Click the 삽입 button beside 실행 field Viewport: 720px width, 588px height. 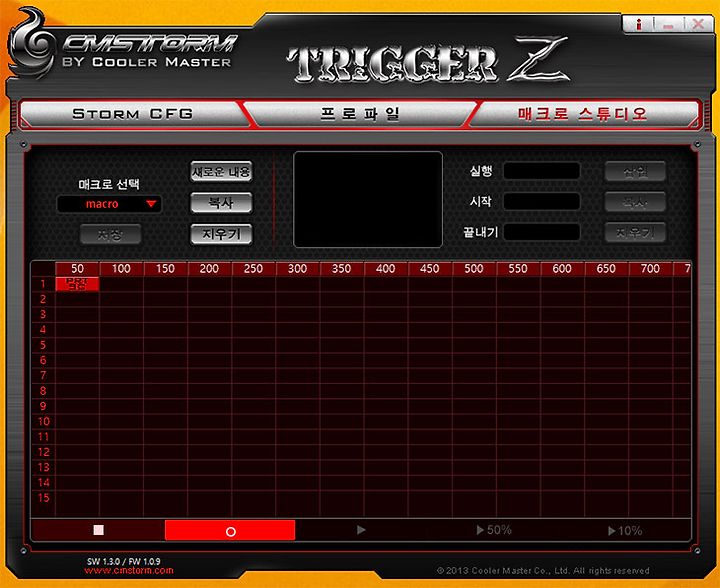point(636,171)
